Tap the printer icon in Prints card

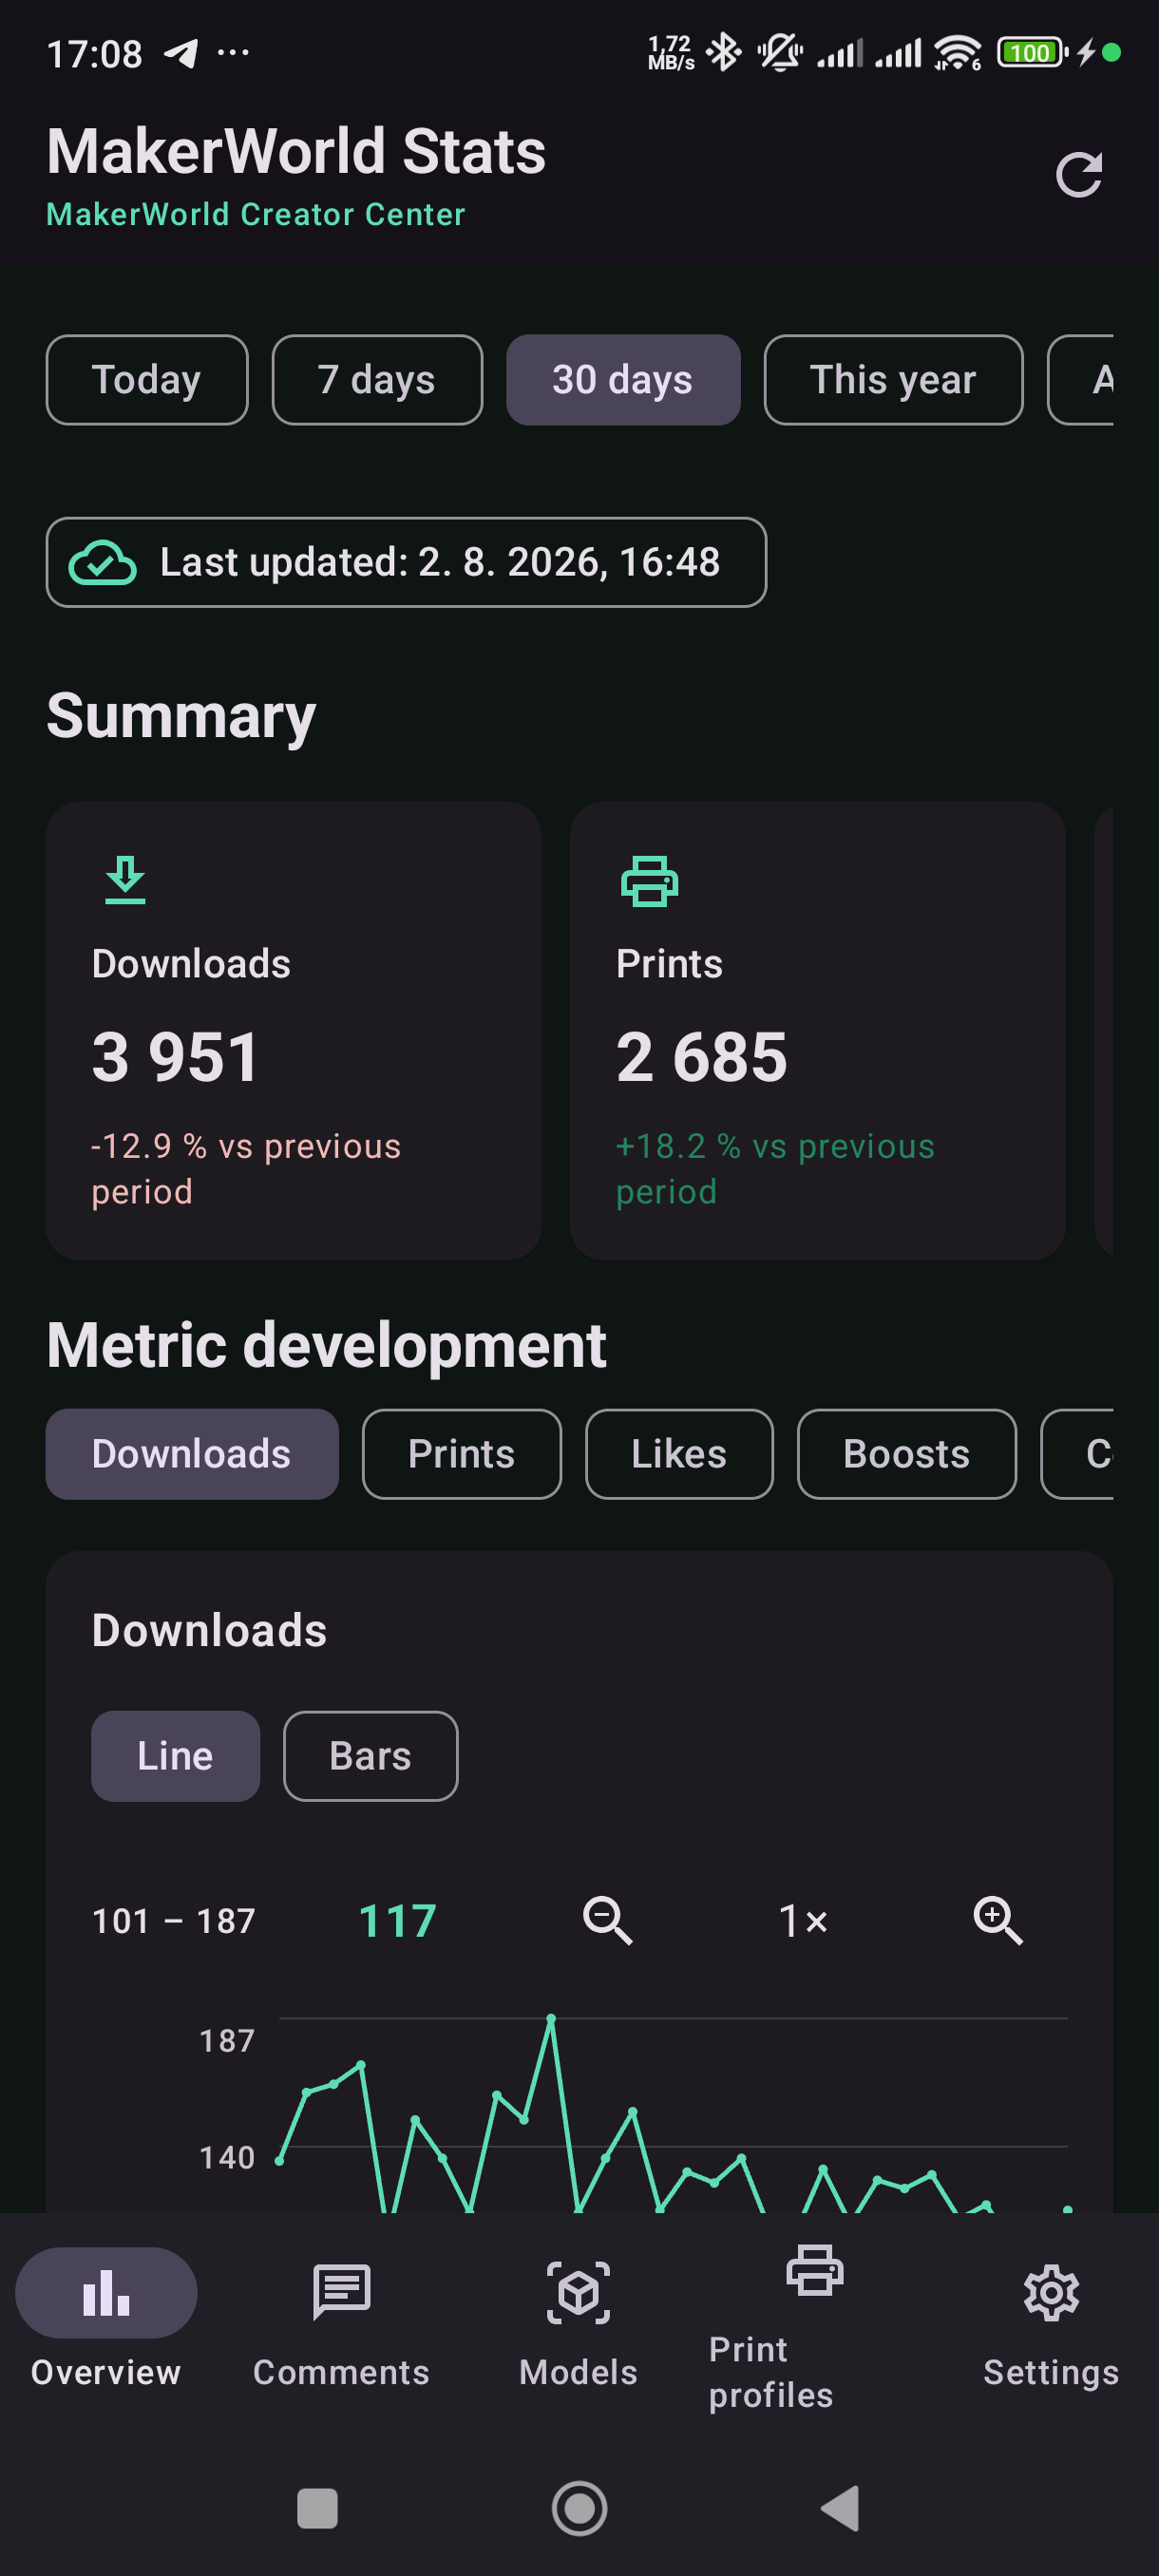pos(649,881)
